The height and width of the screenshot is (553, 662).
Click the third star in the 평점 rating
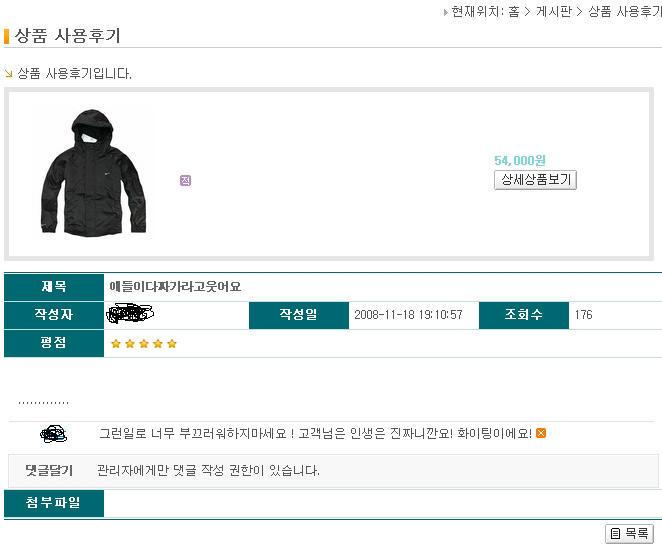[144, 344]
